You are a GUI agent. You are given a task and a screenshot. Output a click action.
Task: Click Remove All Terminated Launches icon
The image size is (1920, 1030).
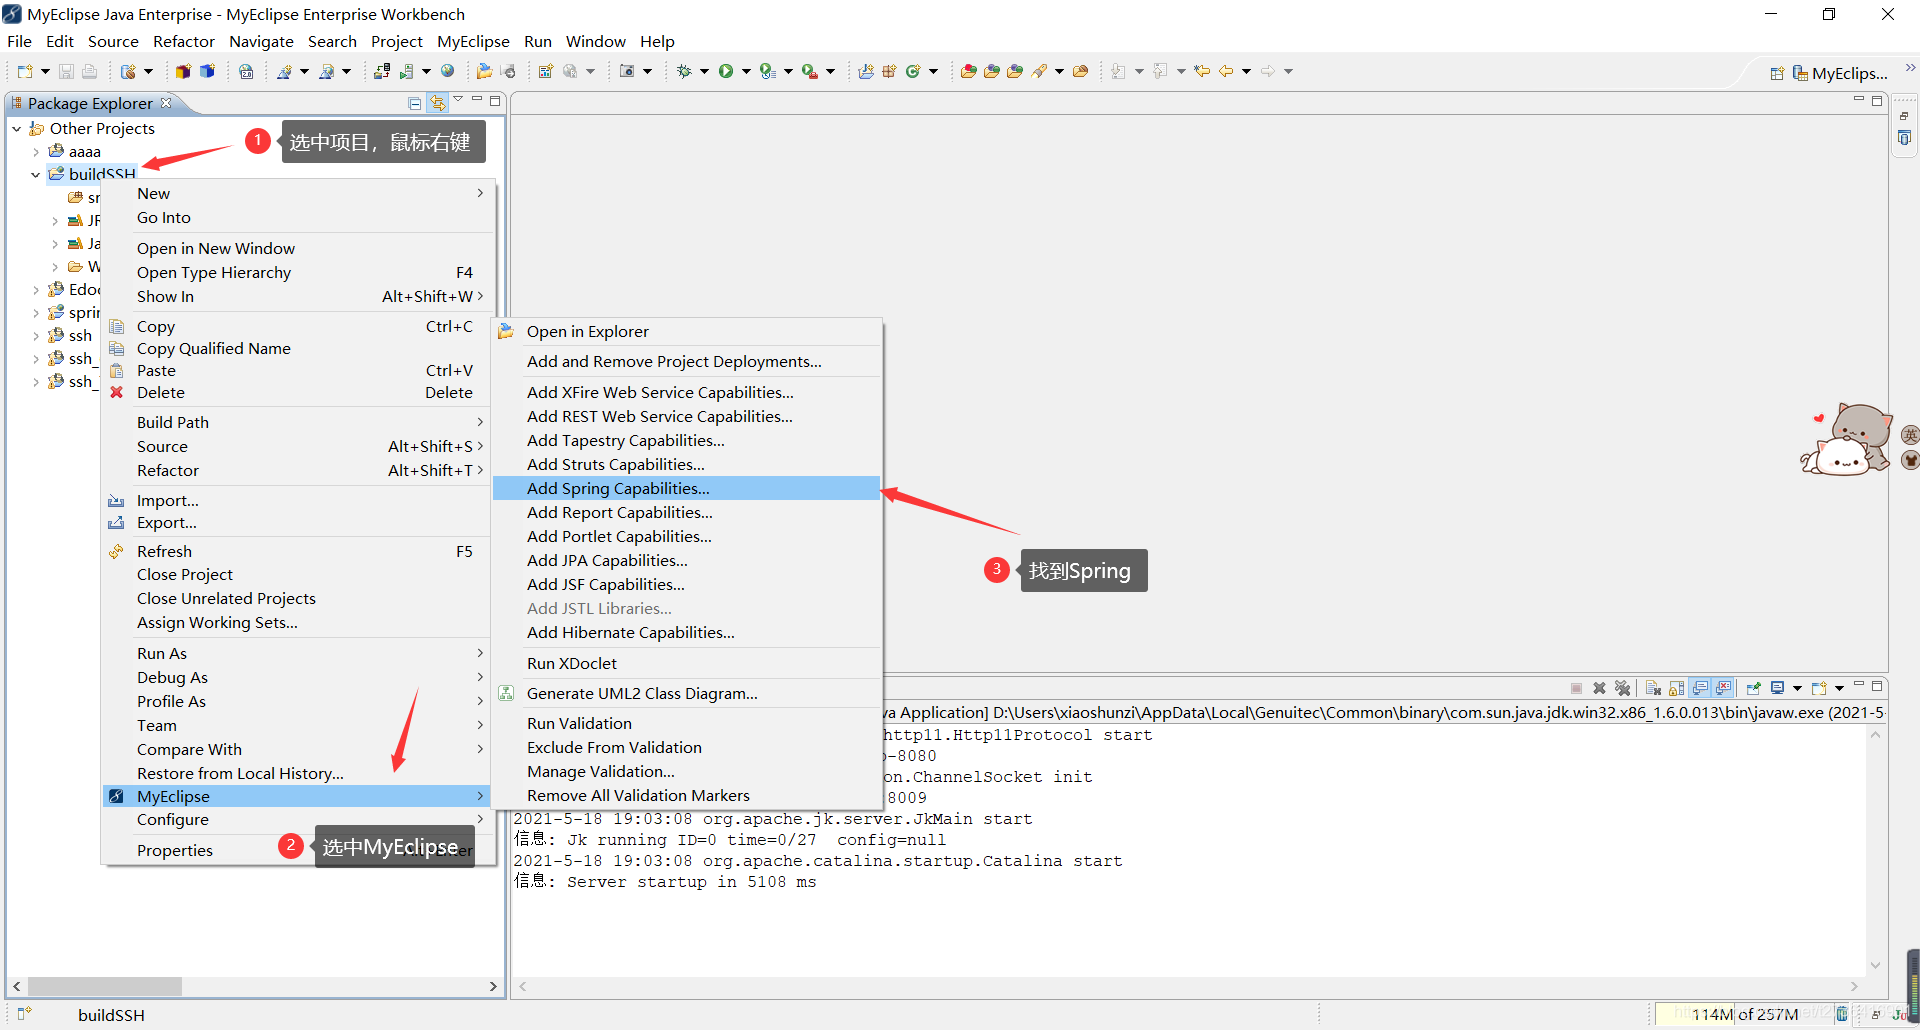(x=1622, y=688)
